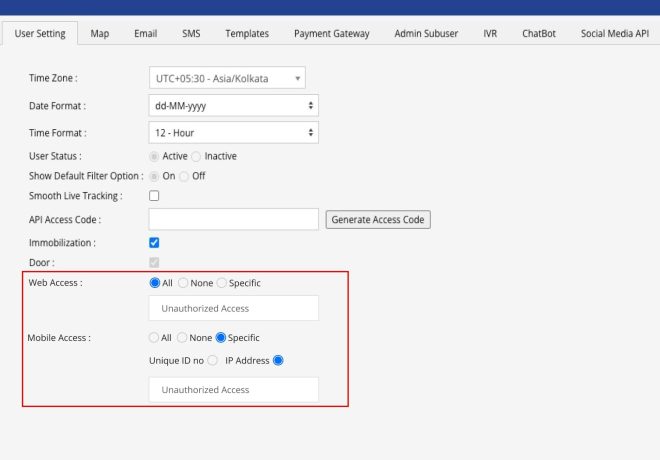Click the API Access Code text field

[233, 219]
